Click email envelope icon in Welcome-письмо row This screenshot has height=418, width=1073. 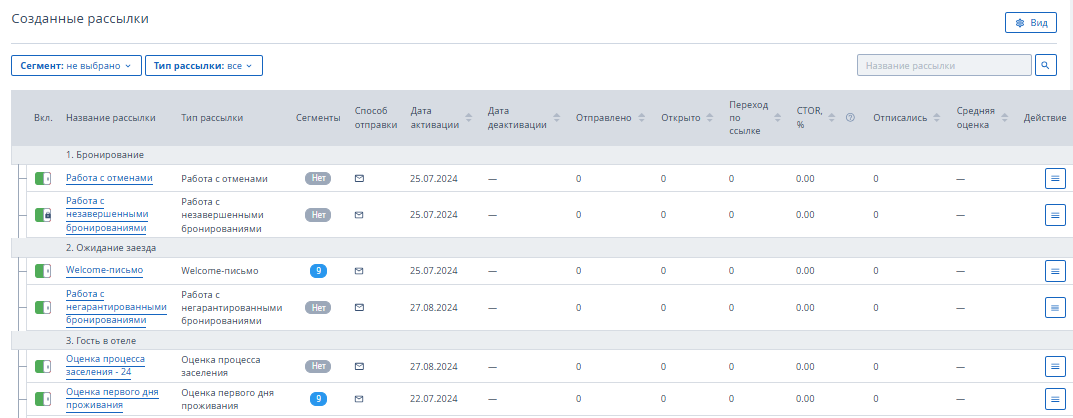coord(359,271)
